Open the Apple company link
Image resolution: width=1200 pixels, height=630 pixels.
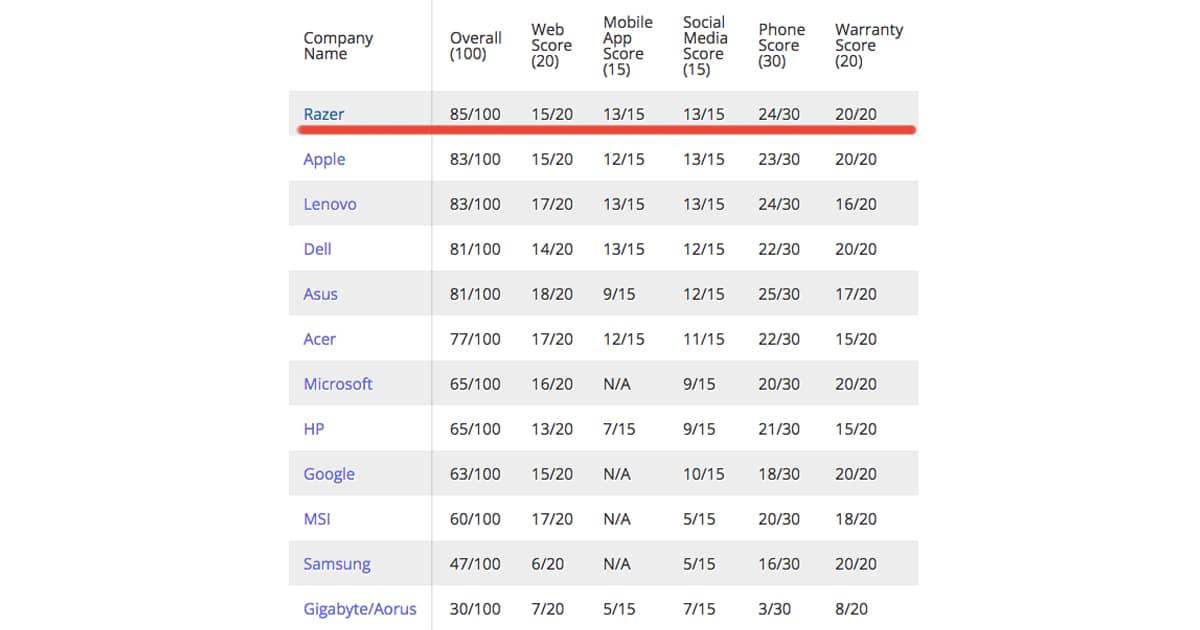click(x=324, y=159)
